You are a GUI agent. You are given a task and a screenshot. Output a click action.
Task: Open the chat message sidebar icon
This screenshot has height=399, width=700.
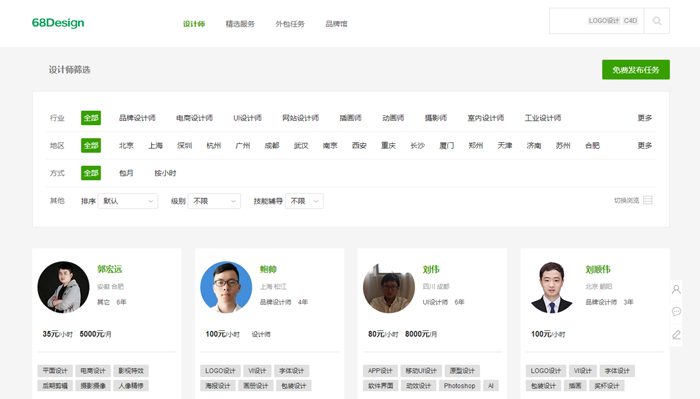[x=676, y=312]
